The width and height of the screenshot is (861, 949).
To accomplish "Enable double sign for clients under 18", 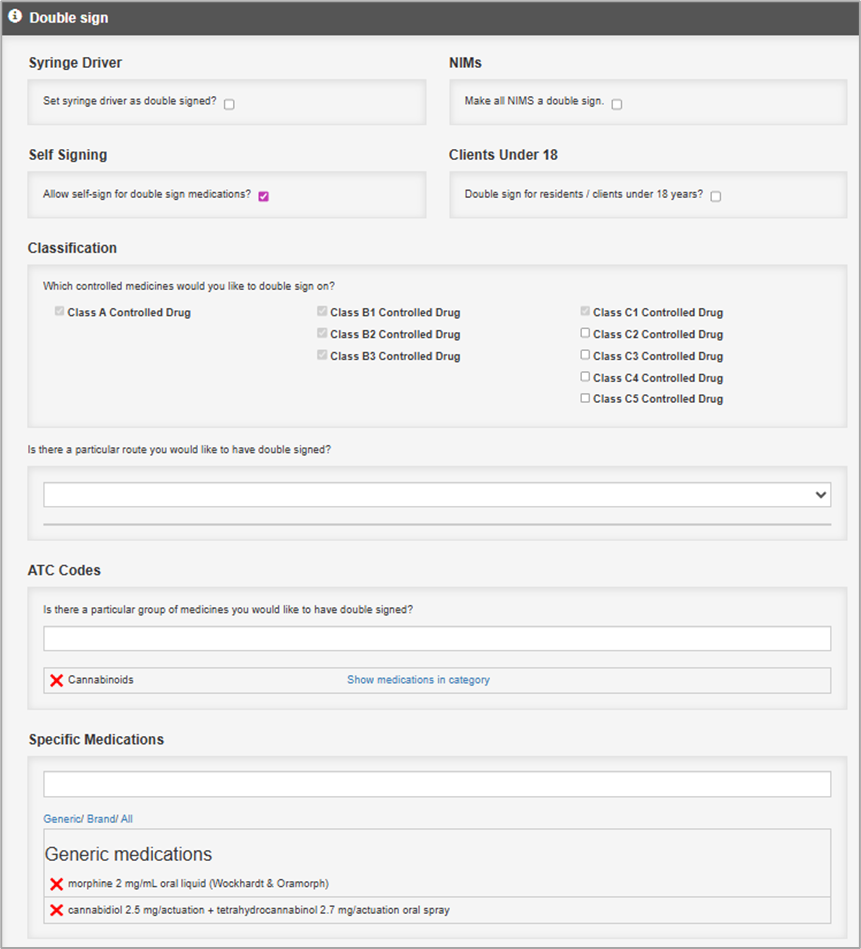I will pos(716,196).
